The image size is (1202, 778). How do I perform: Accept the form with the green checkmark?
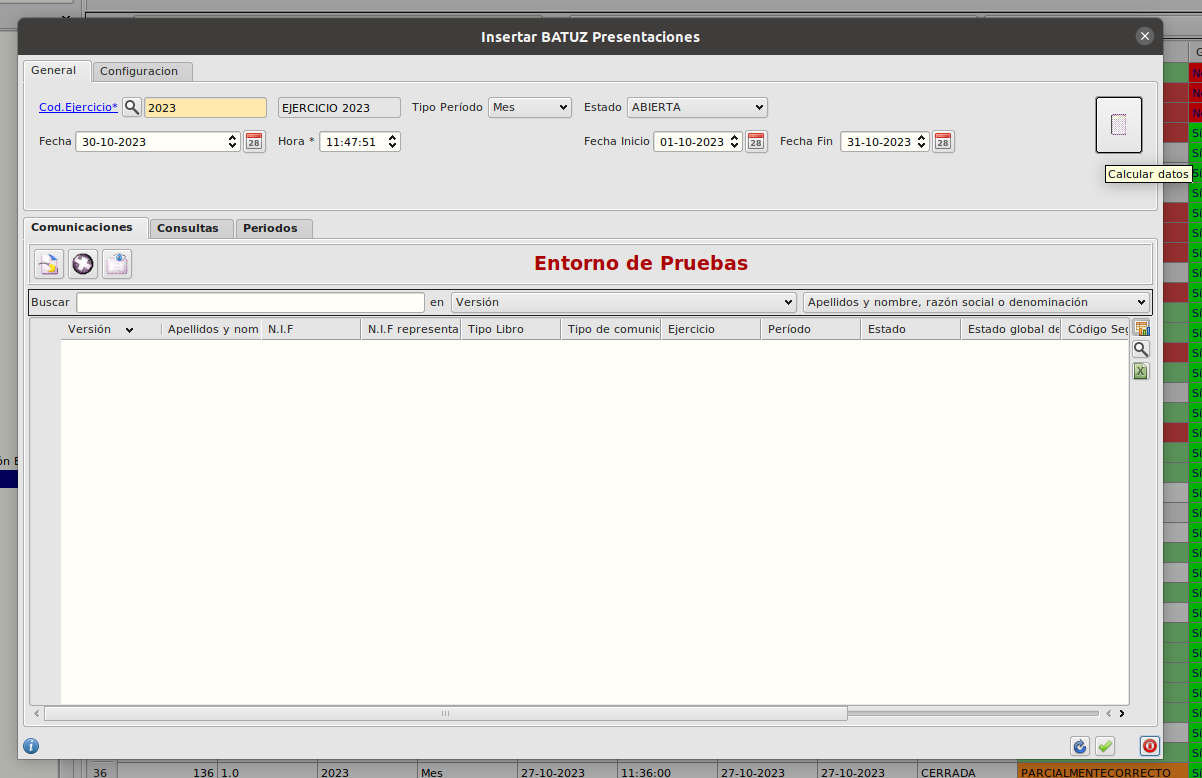pos(1105,746)
